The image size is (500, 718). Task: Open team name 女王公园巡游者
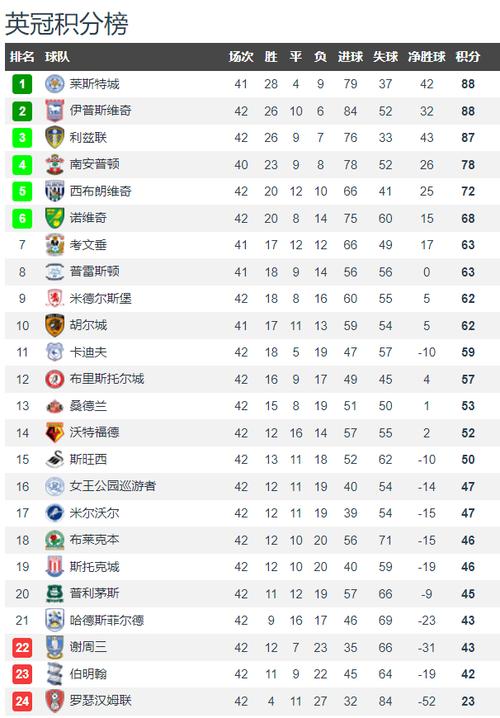coord(113,486)
